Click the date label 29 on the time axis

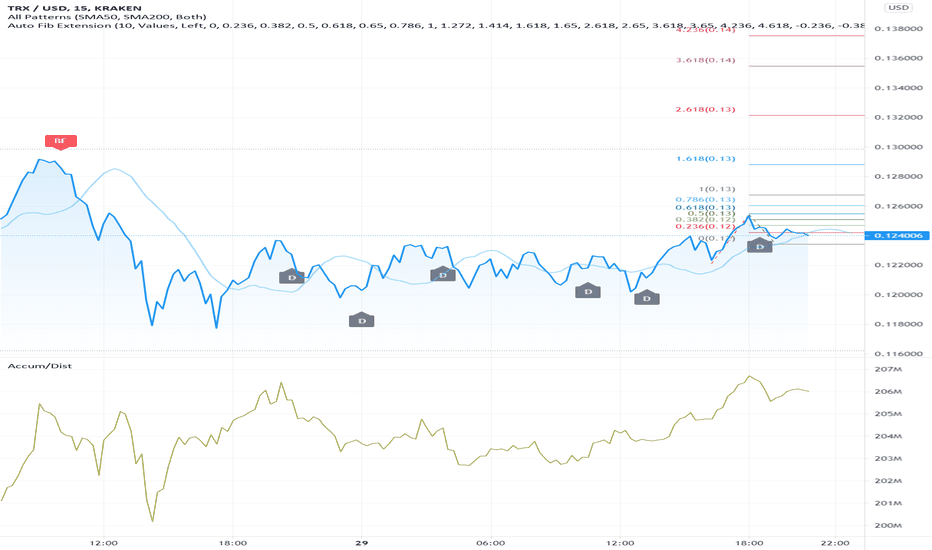tap(361, 543)
